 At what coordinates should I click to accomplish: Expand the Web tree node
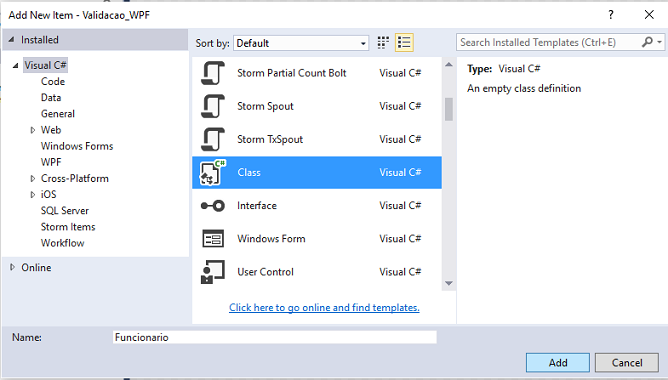click(32, 130)
